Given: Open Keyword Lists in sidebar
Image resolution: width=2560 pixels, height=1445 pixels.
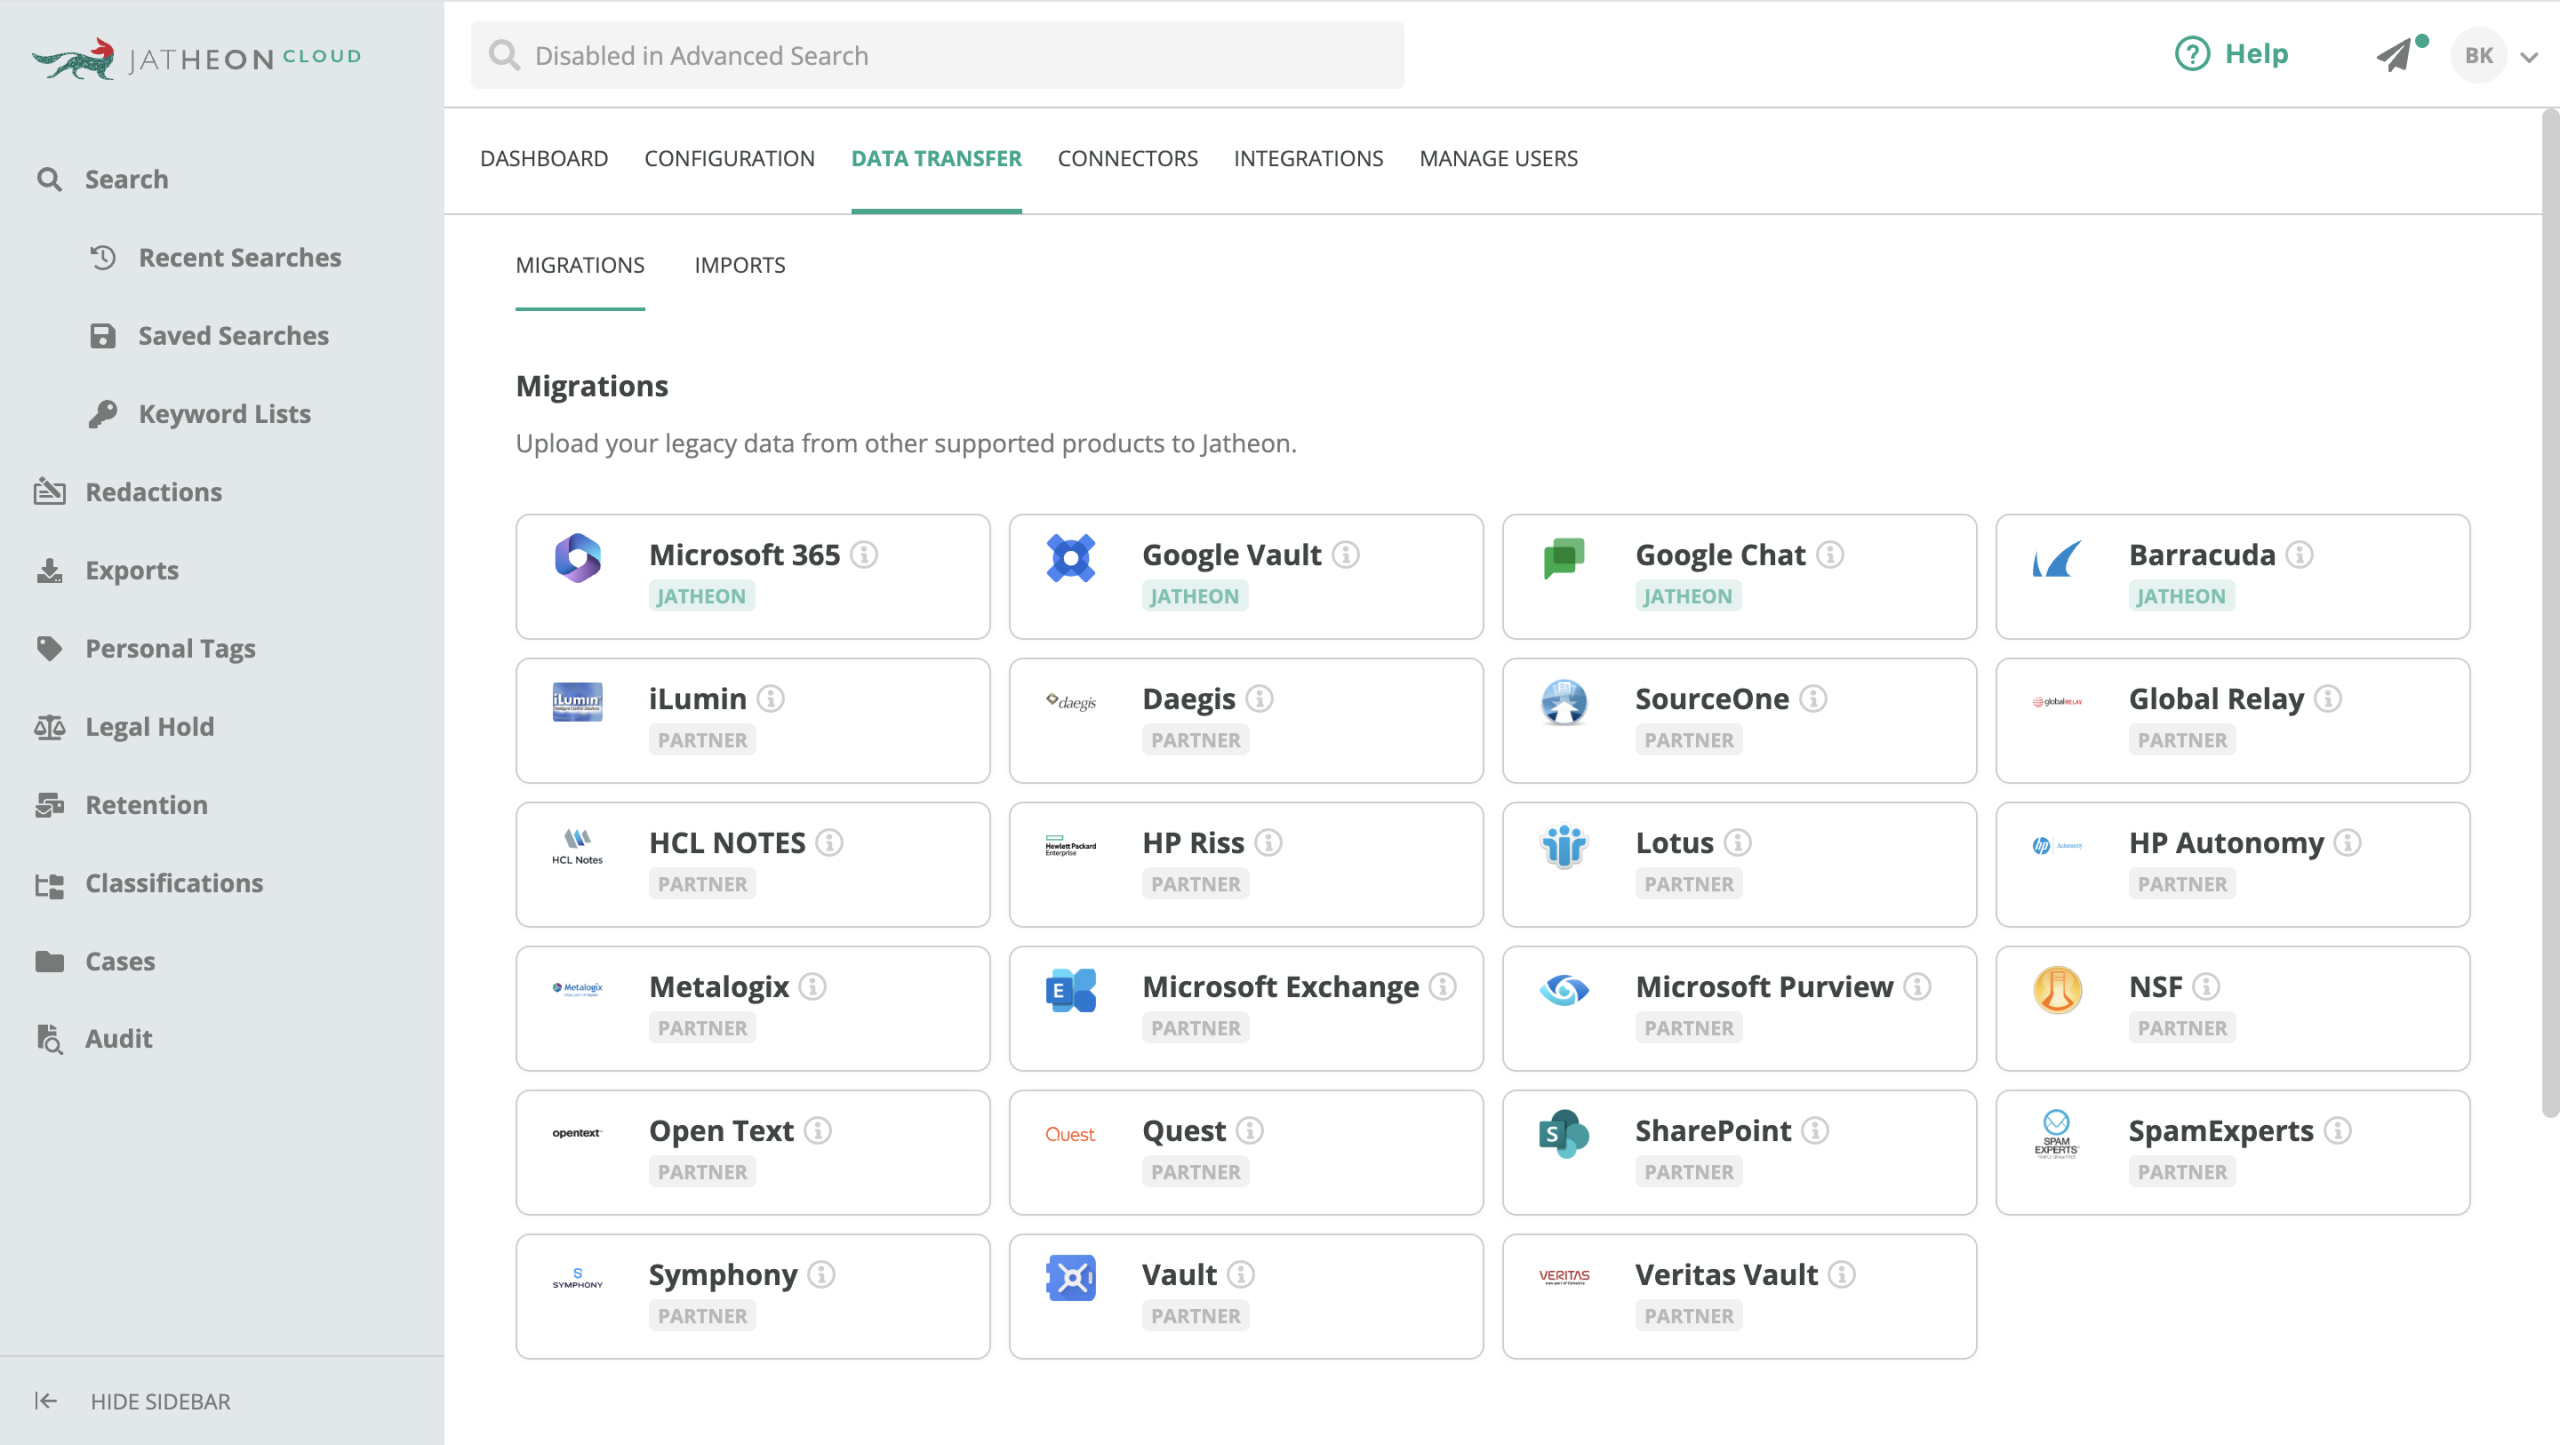Looking at the screenshot, I should click(x=225, y=413).
